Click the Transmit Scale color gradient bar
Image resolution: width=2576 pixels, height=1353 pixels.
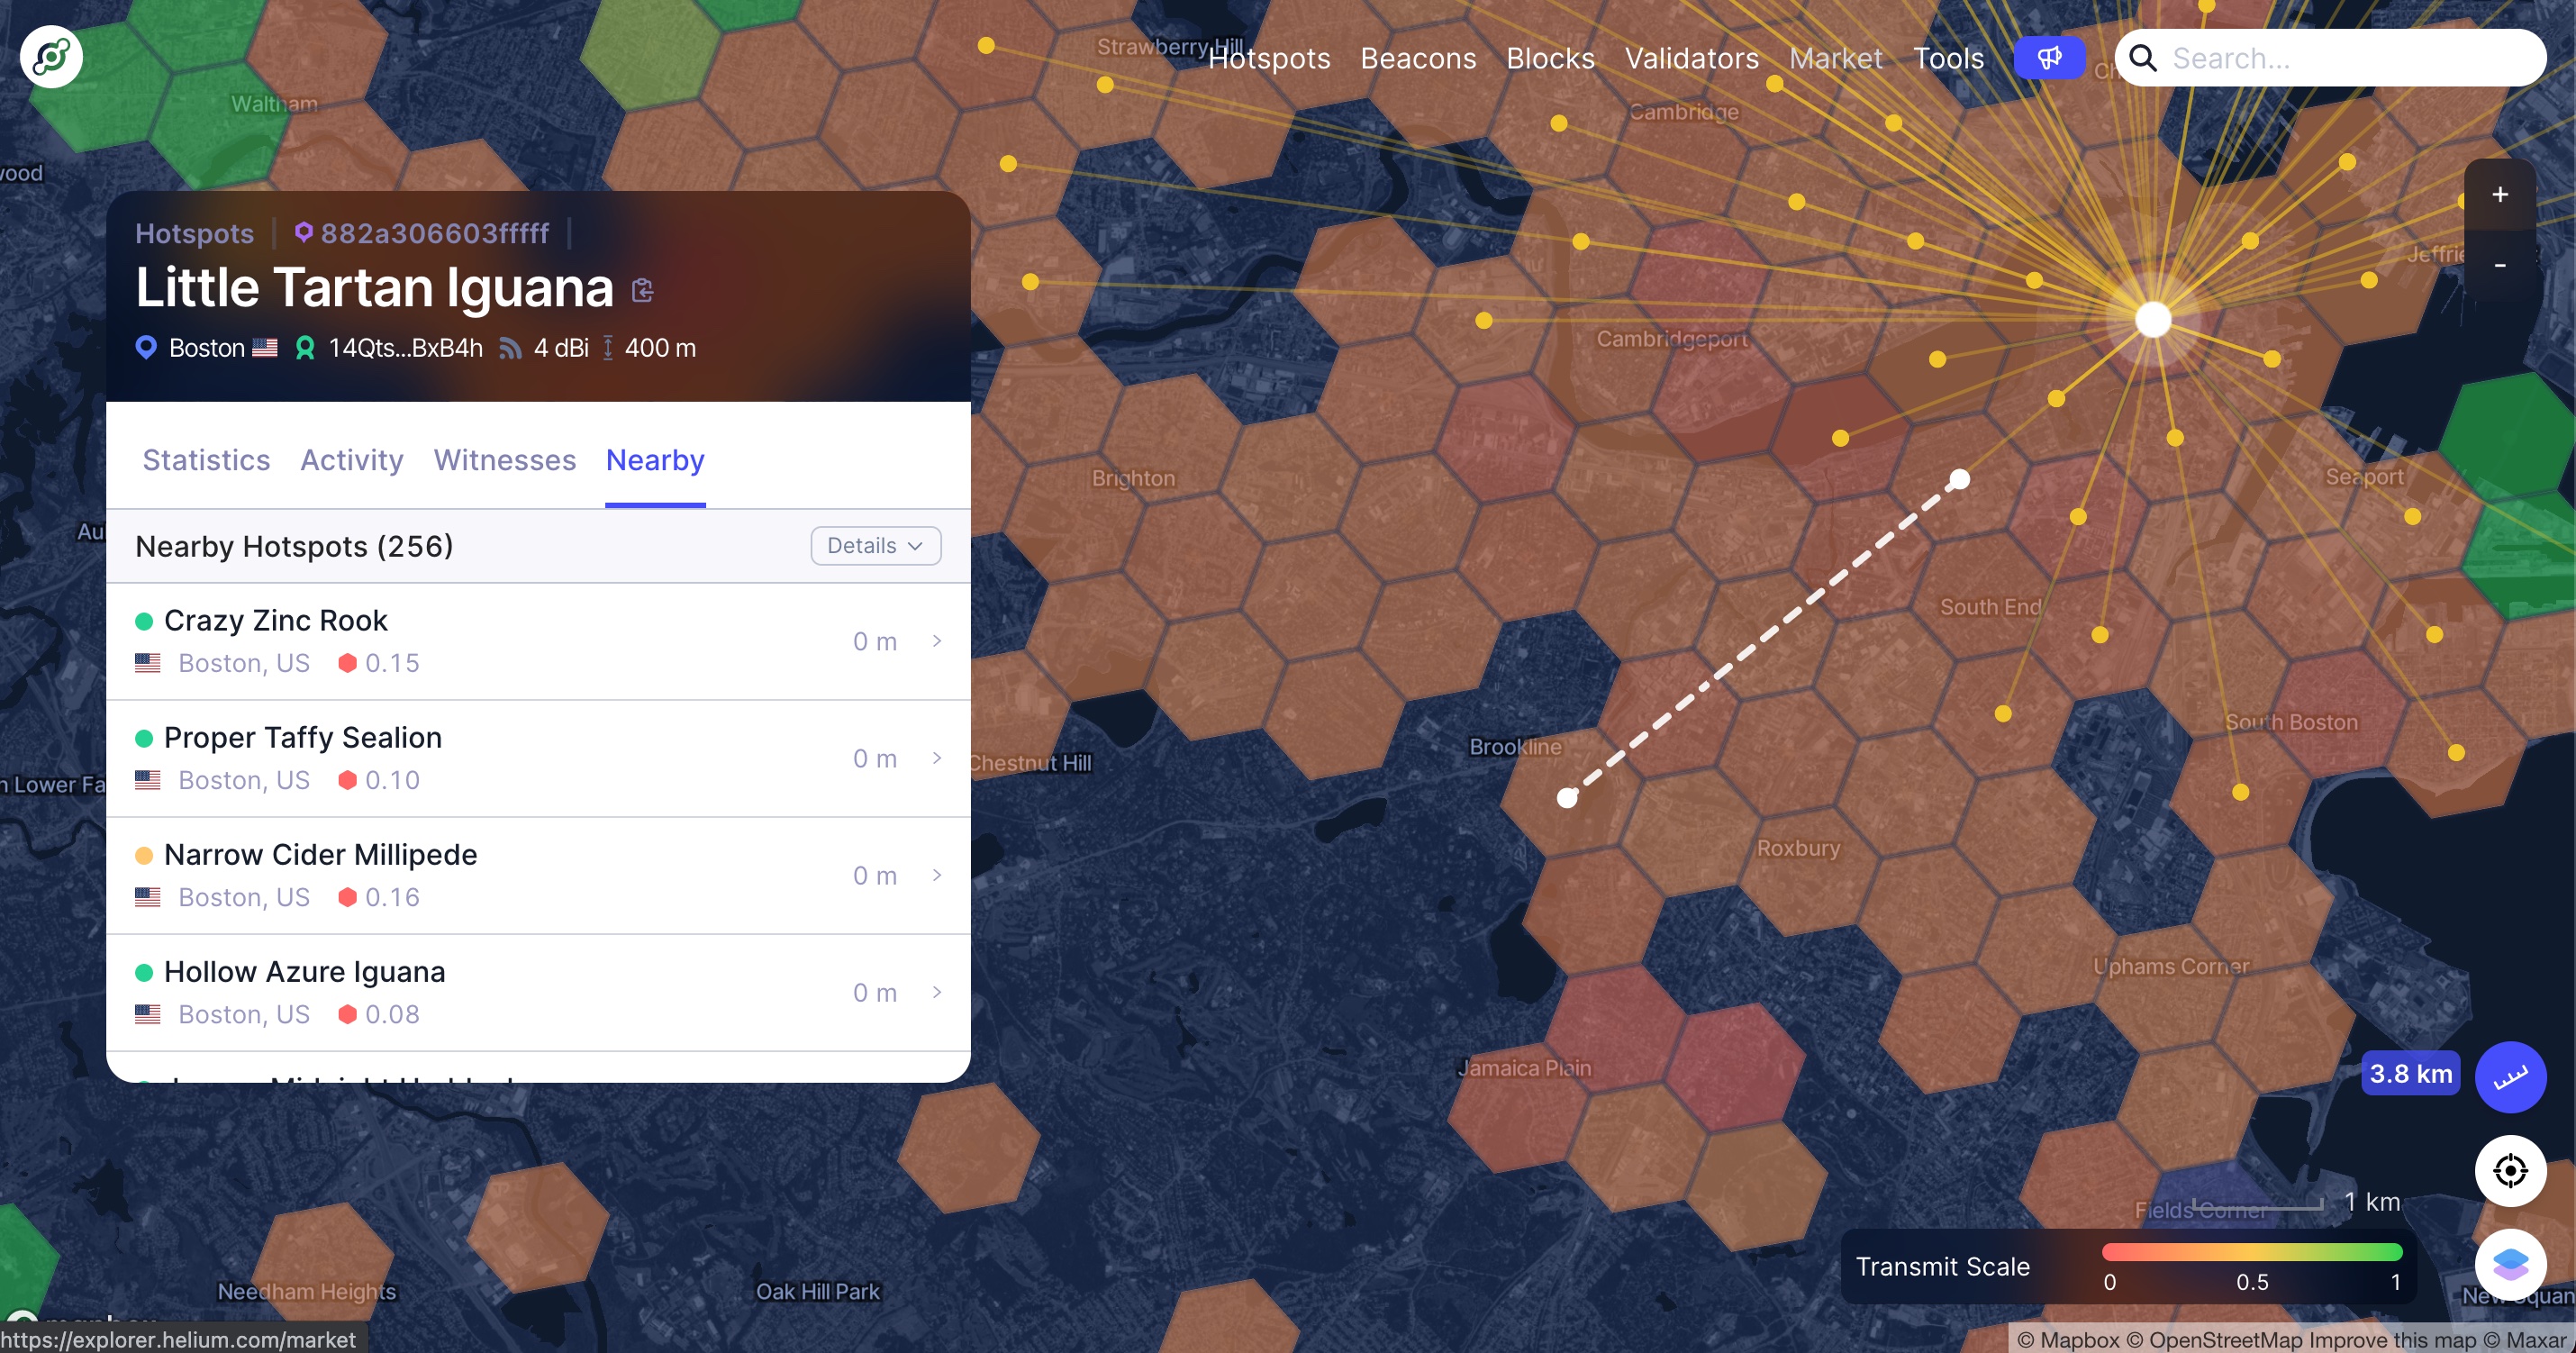[2251, 1252]
